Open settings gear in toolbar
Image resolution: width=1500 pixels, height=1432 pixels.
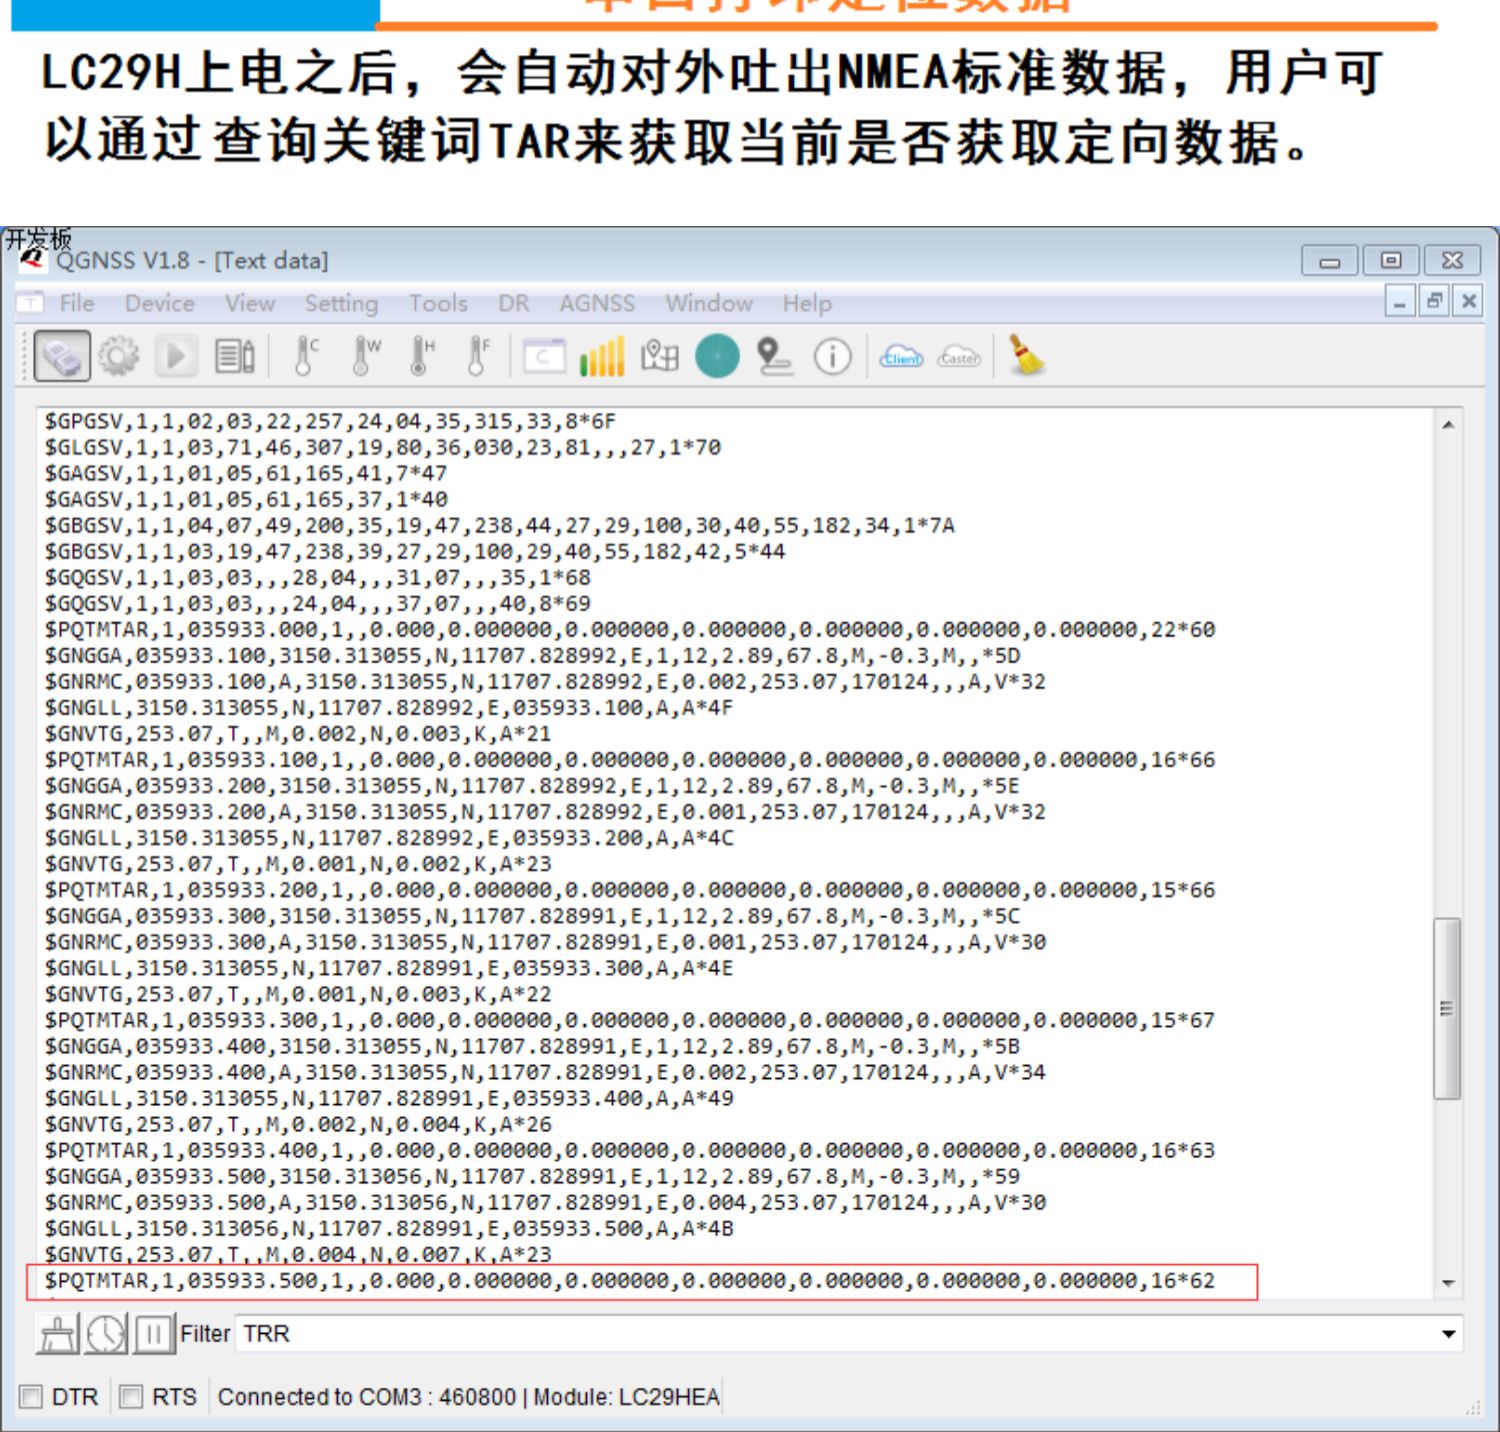pyautogui.click(x=119, y=356)
